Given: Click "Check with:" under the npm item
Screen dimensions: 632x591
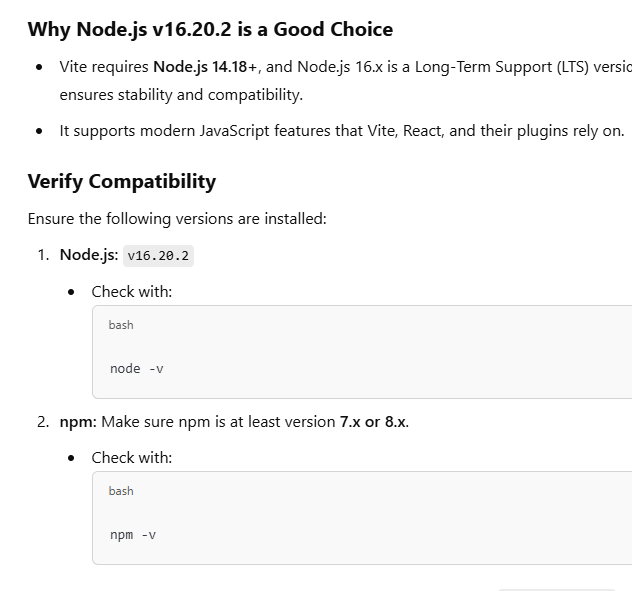Looking at the screenshot, I should pyautogui.click(x=132, y=458).
